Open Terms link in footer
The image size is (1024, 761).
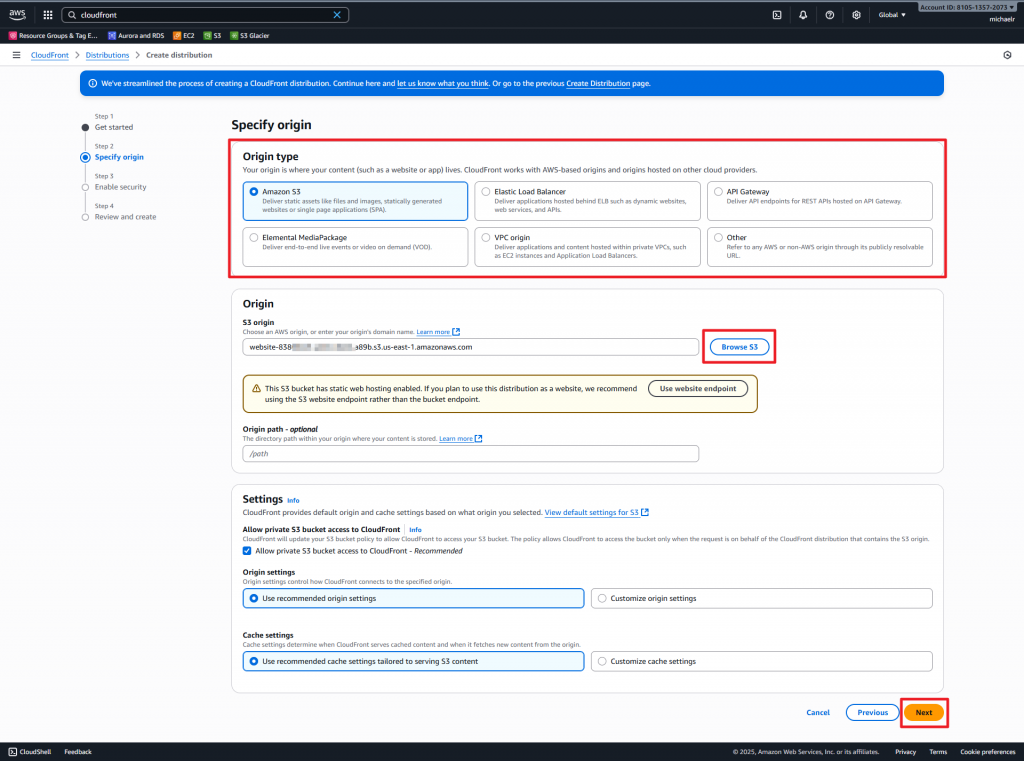coord(938,752)
